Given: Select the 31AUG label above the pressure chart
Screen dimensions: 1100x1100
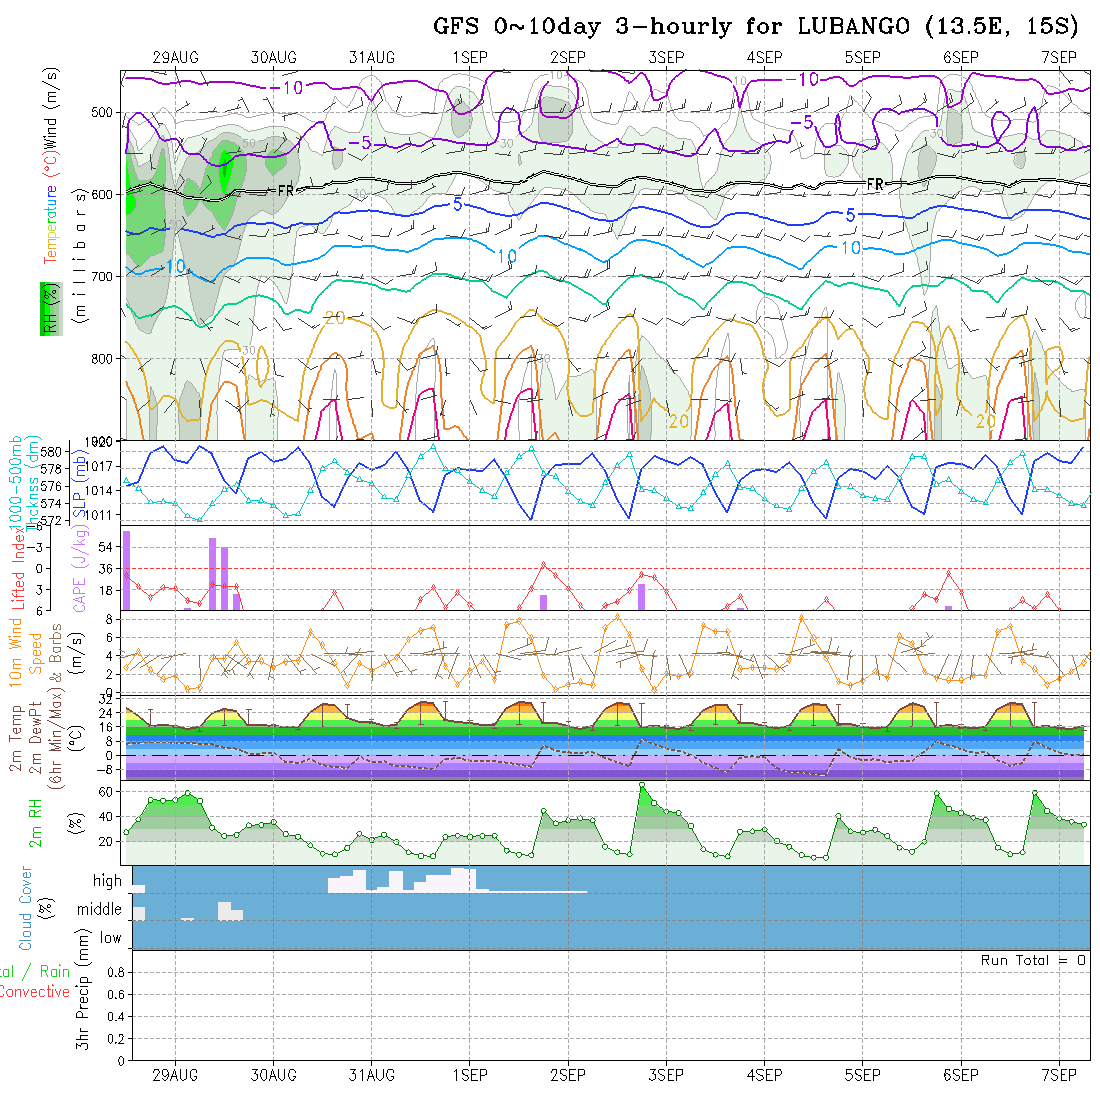Looking at the screenshot, I should pos(372,58).
